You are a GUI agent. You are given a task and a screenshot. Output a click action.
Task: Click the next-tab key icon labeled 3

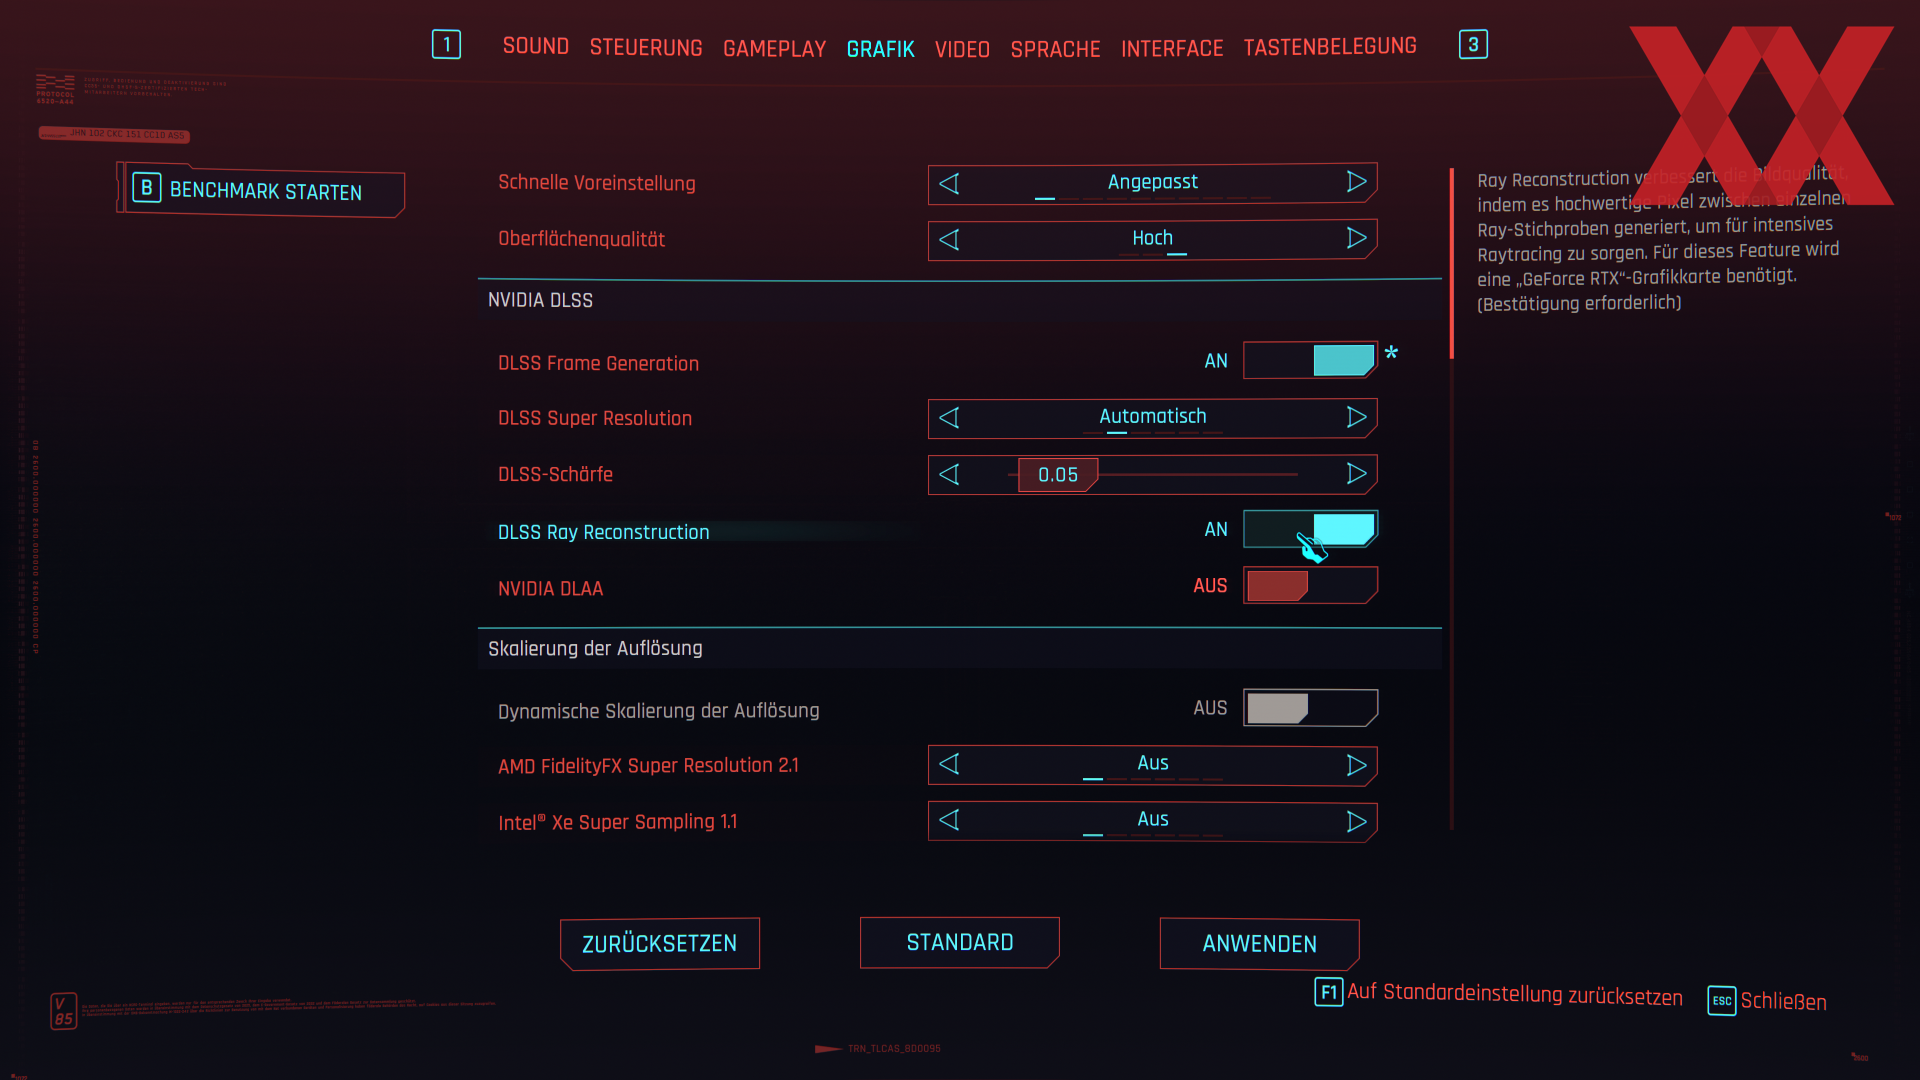click(x=1473, y=44)
